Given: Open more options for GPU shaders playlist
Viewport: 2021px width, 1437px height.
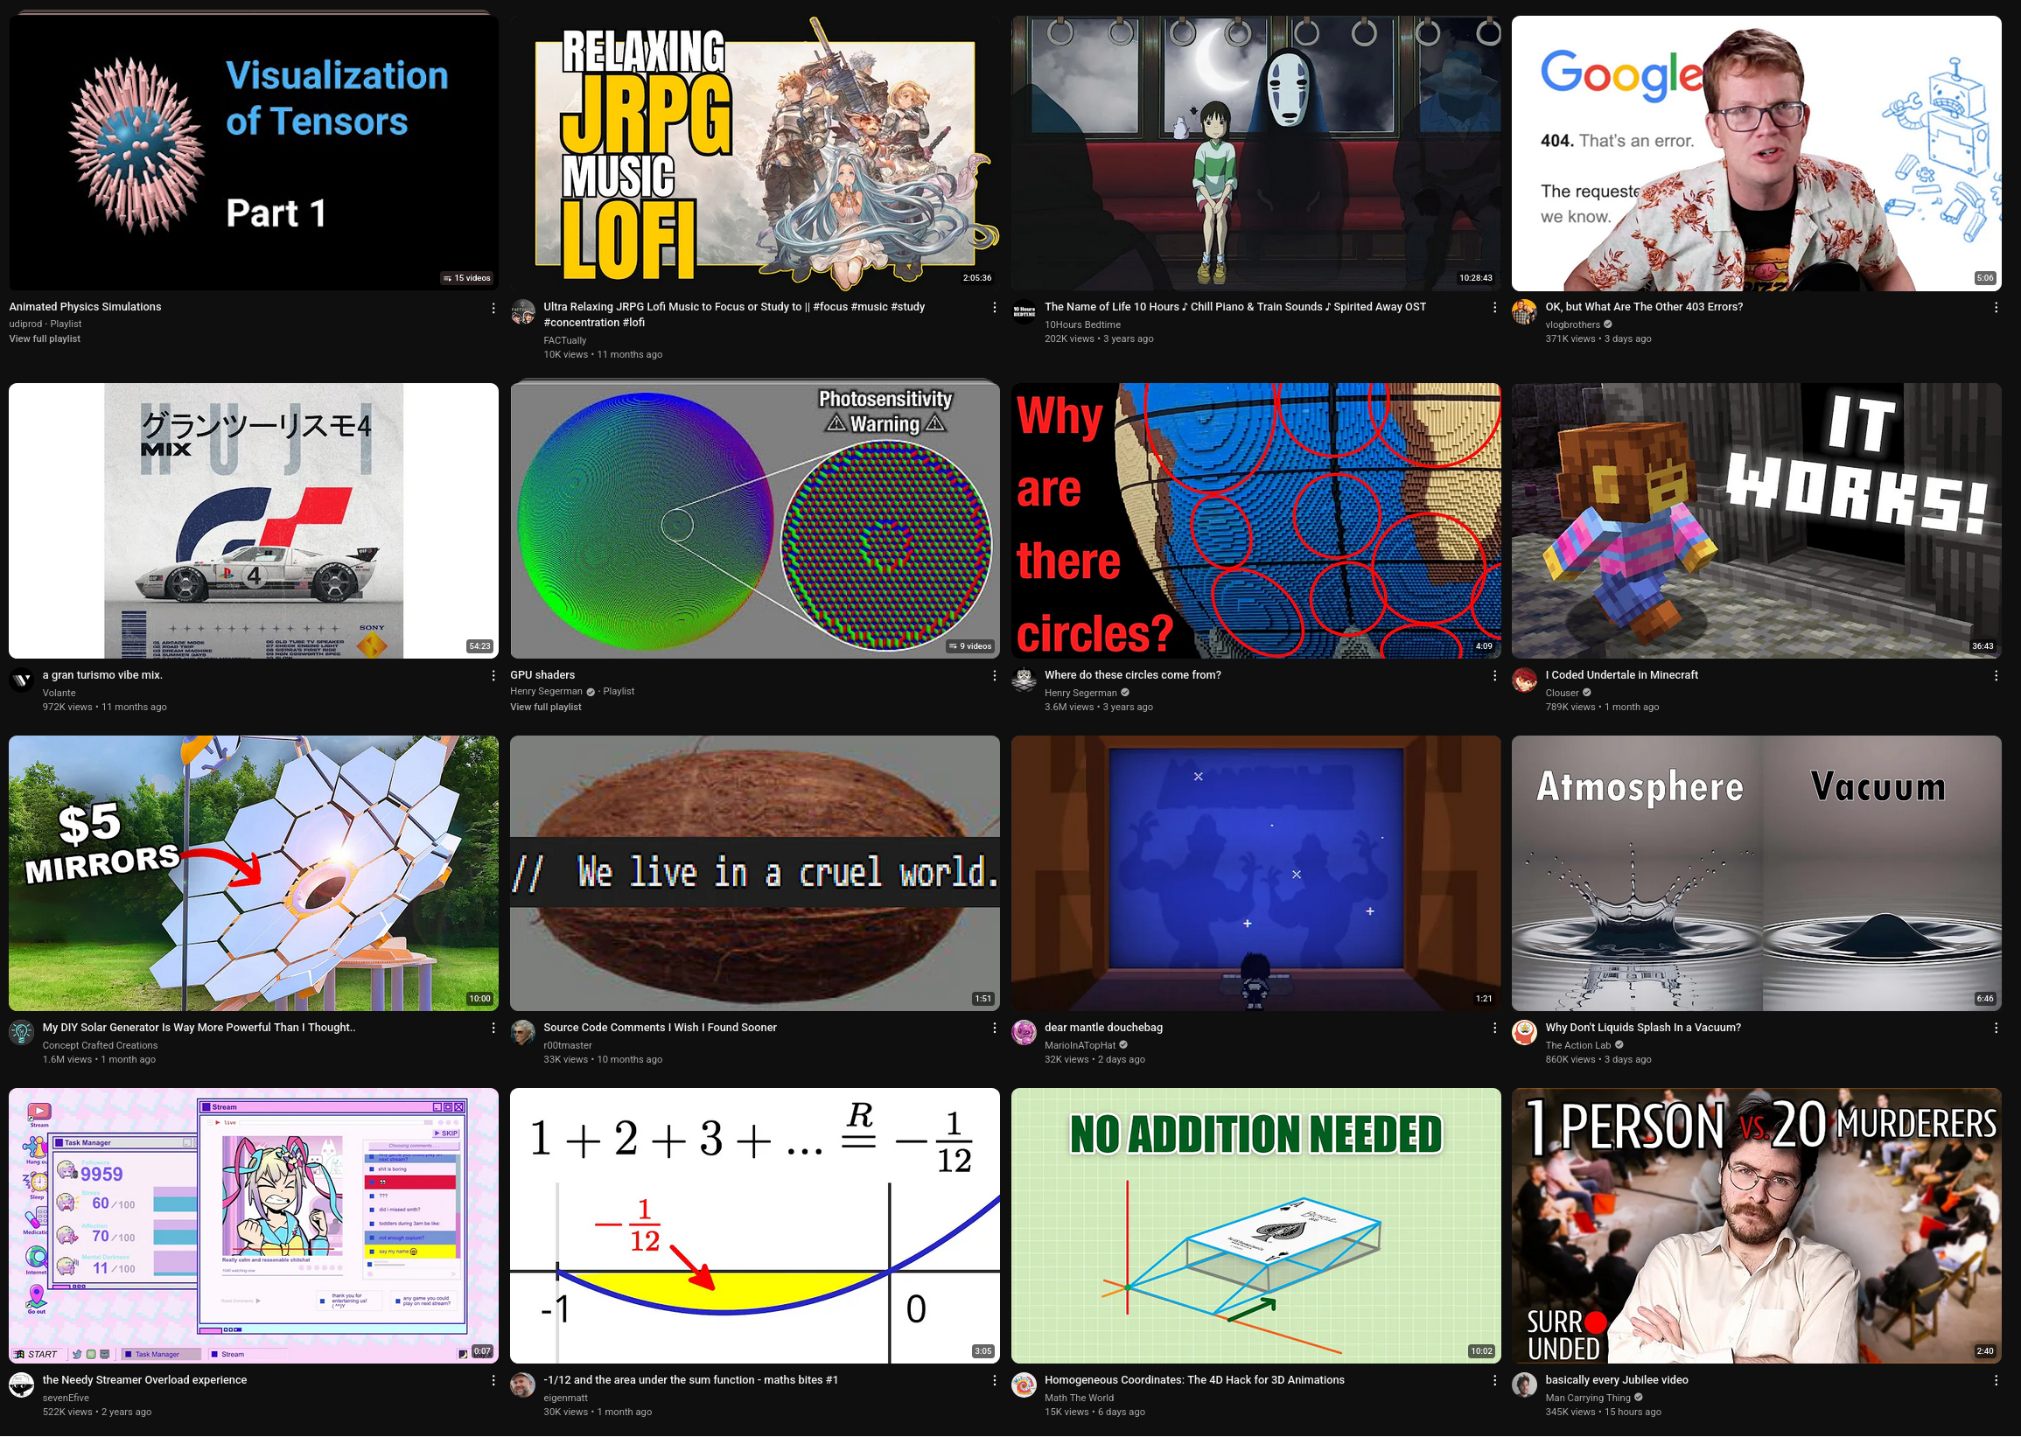Looking at the screenshot, I should coord(994,676).
